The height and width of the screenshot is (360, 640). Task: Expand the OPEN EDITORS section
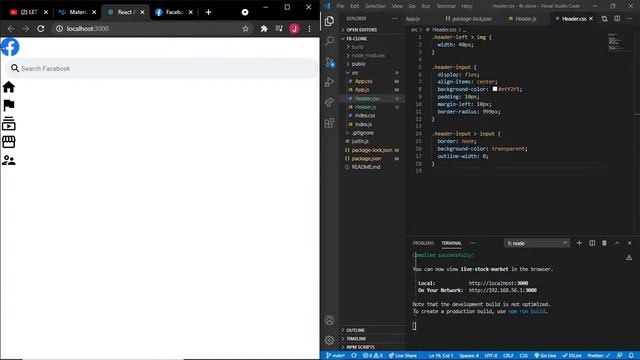[361, 30]
